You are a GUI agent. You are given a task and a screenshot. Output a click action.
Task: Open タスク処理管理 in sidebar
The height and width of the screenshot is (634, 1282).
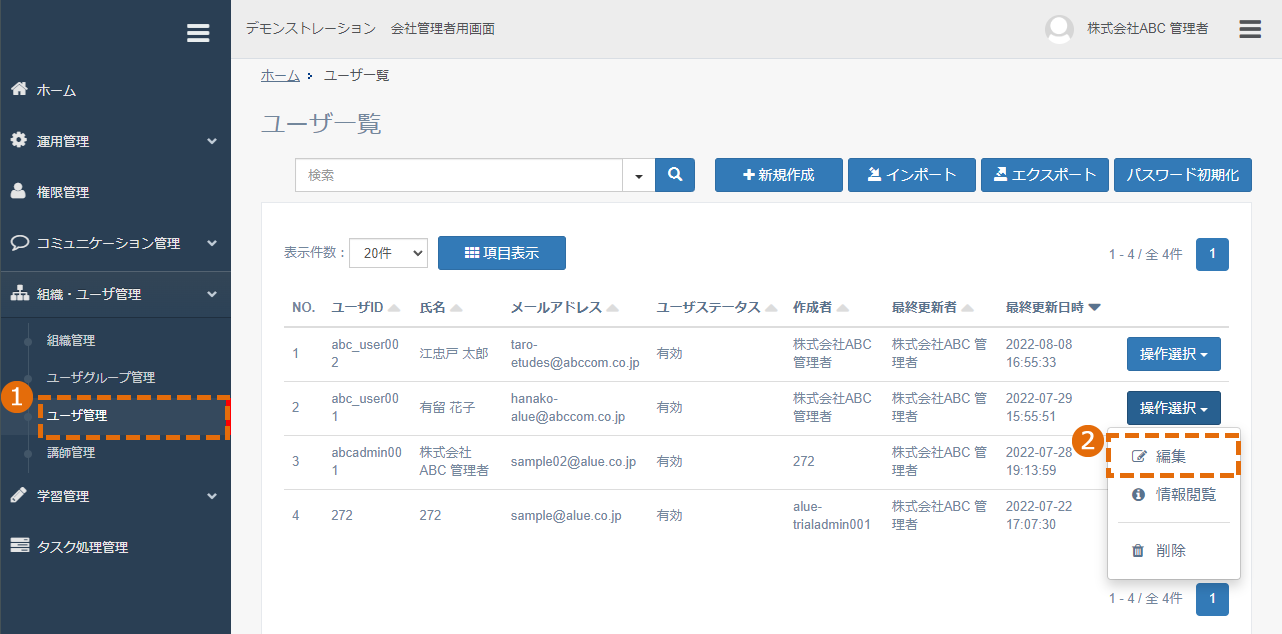coord(82,547)
